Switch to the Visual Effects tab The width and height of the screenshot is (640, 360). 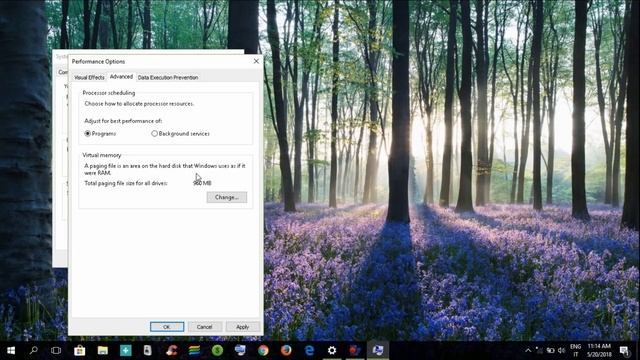pyautogui.click(x=89, y=77)
